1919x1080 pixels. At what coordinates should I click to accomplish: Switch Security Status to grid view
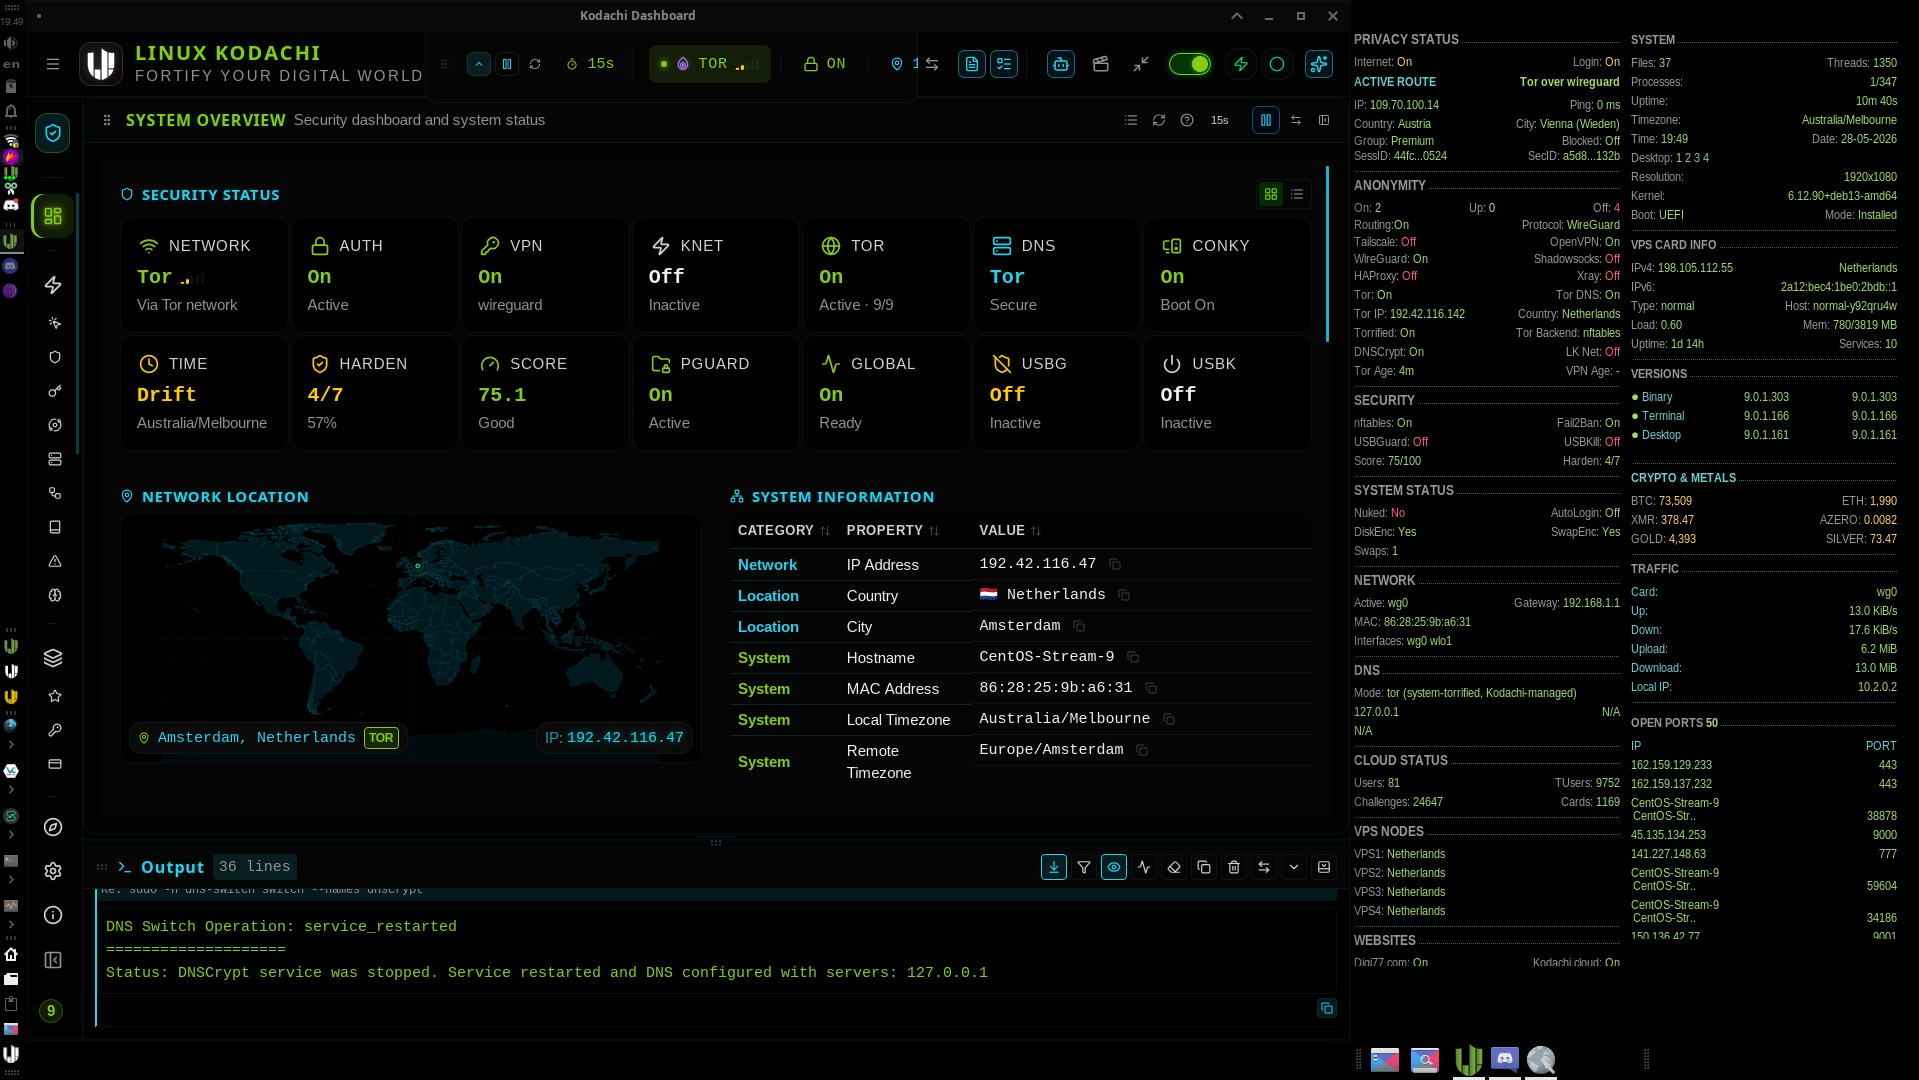point(1271,194)
